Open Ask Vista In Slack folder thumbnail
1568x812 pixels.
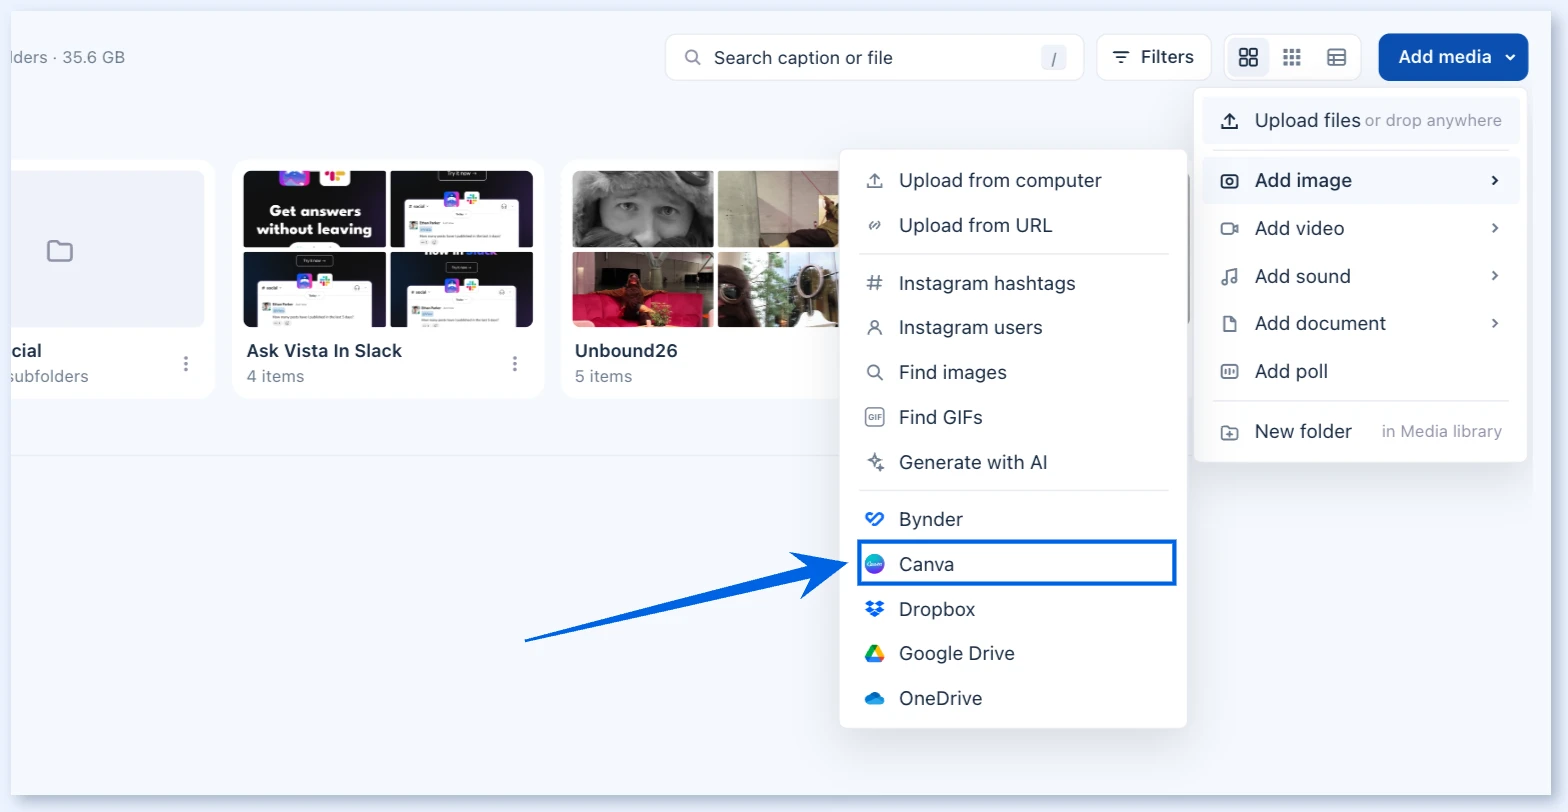click(388, 249)
